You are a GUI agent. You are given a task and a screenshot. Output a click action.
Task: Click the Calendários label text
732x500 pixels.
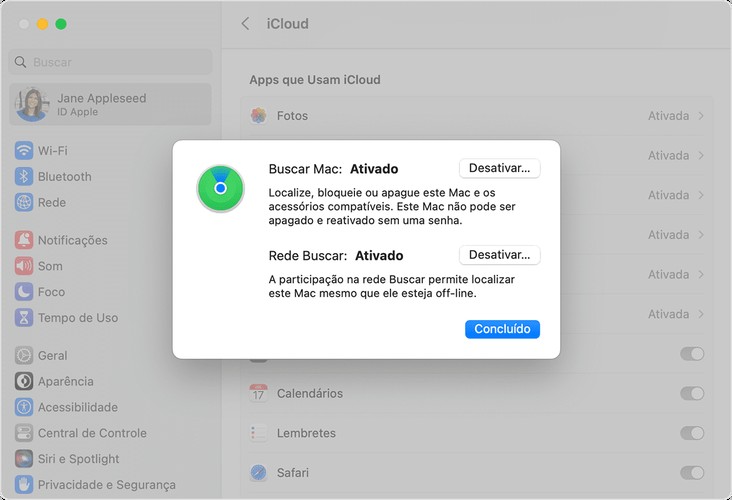310,394
